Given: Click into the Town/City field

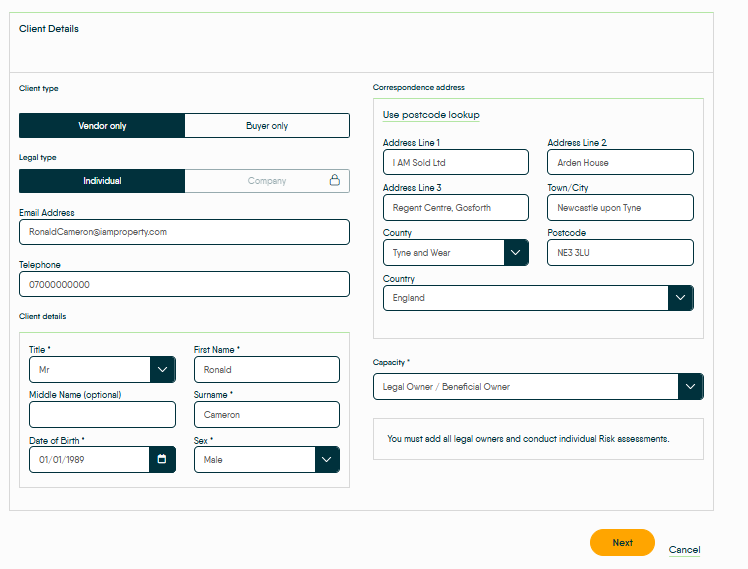Looking at the screenshot, I should pyautogui.click(x=620, y=207).
